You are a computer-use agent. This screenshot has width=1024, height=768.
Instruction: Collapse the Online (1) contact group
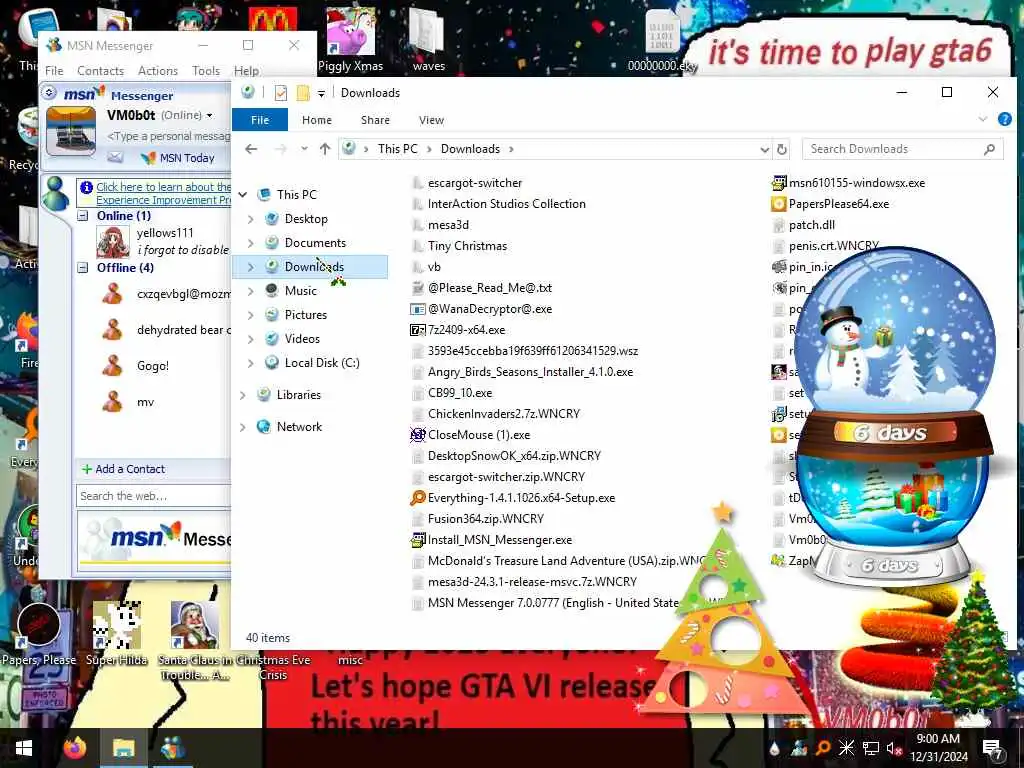[83, 216]
